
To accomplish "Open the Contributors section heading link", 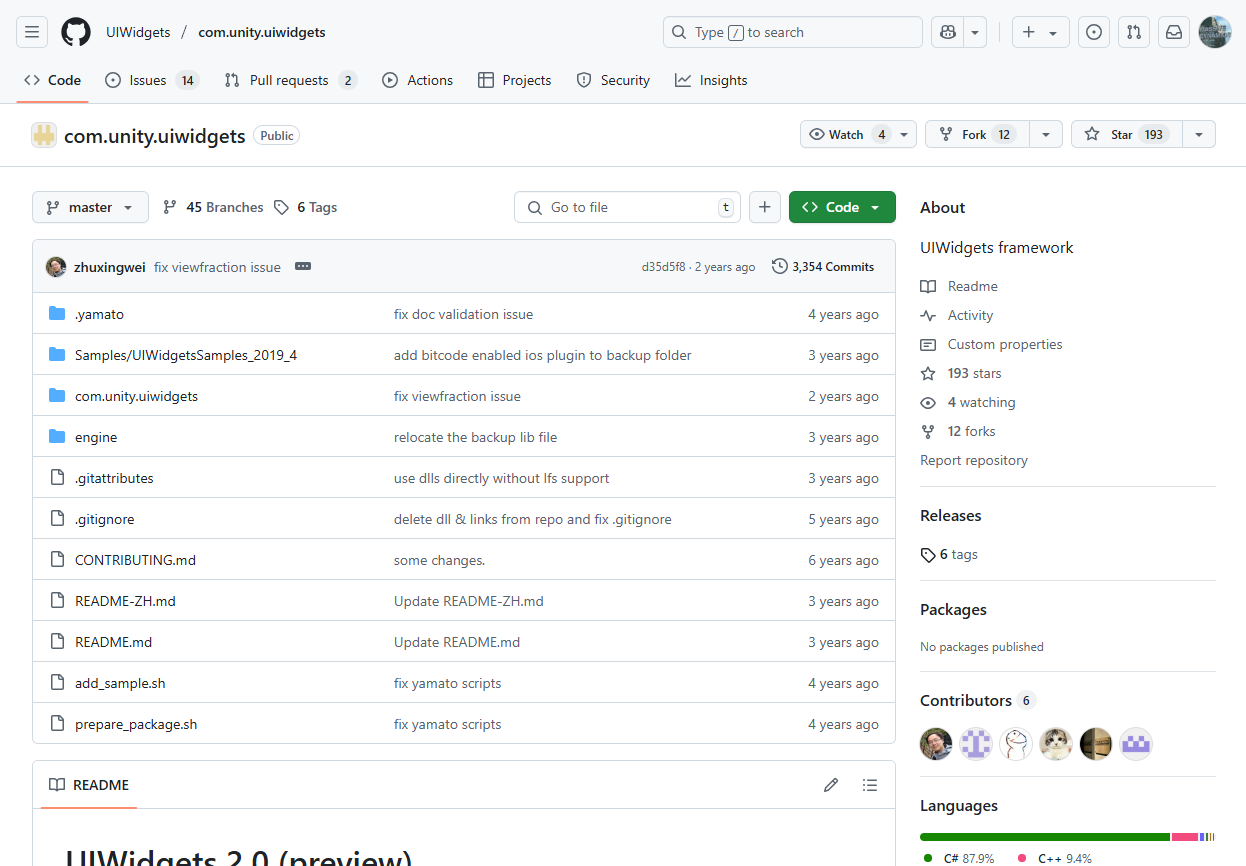I will coord(977,700).
